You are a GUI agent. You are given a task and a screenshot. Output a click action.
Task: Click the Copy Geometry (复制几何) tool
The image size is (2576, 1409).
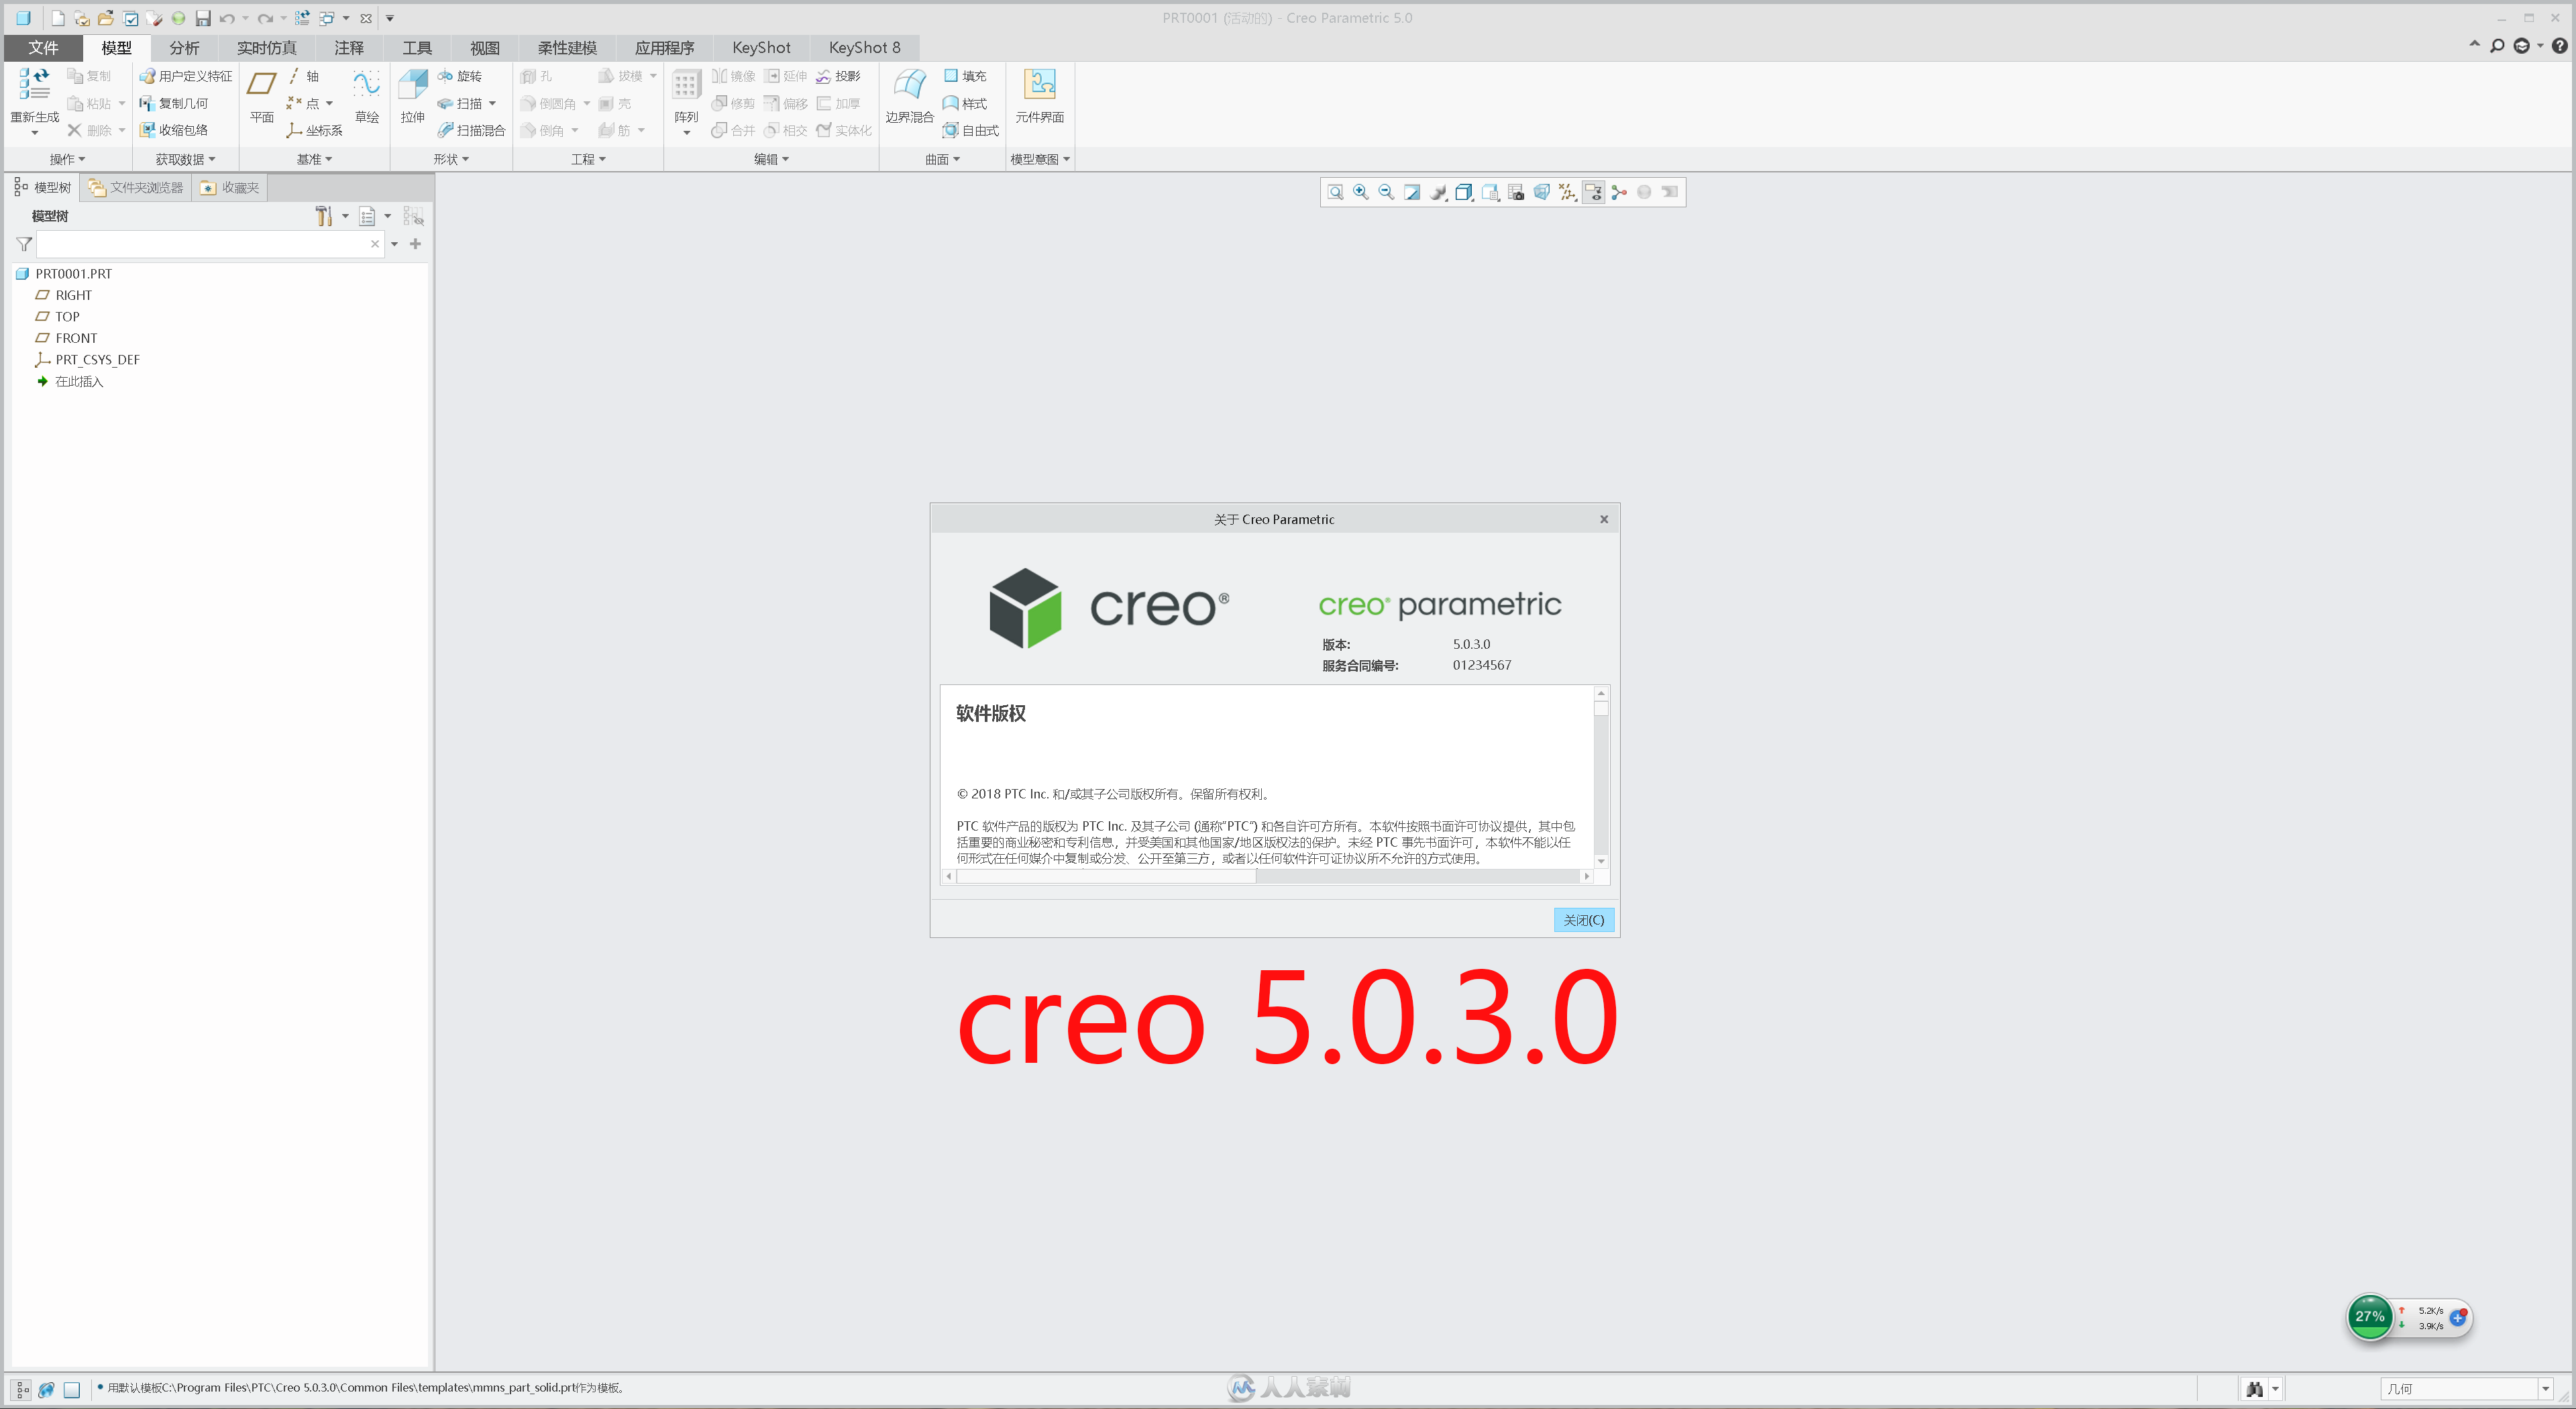[x=174, y=103]
